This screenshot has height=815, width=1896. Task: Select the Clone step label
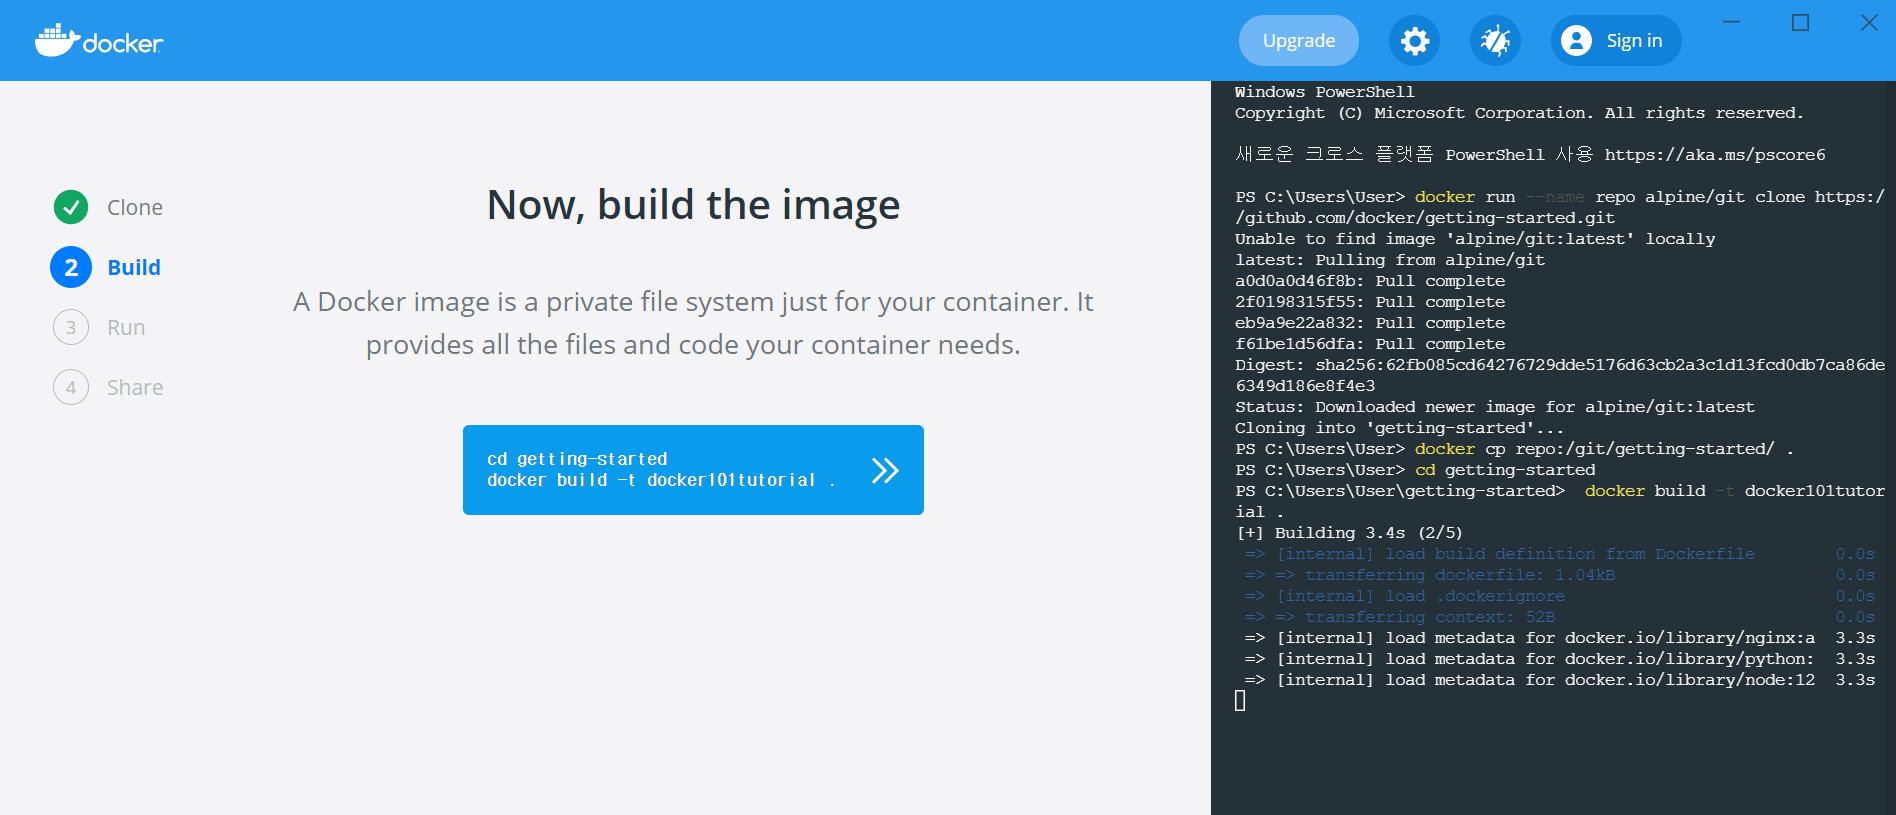(x=135, y=207)
